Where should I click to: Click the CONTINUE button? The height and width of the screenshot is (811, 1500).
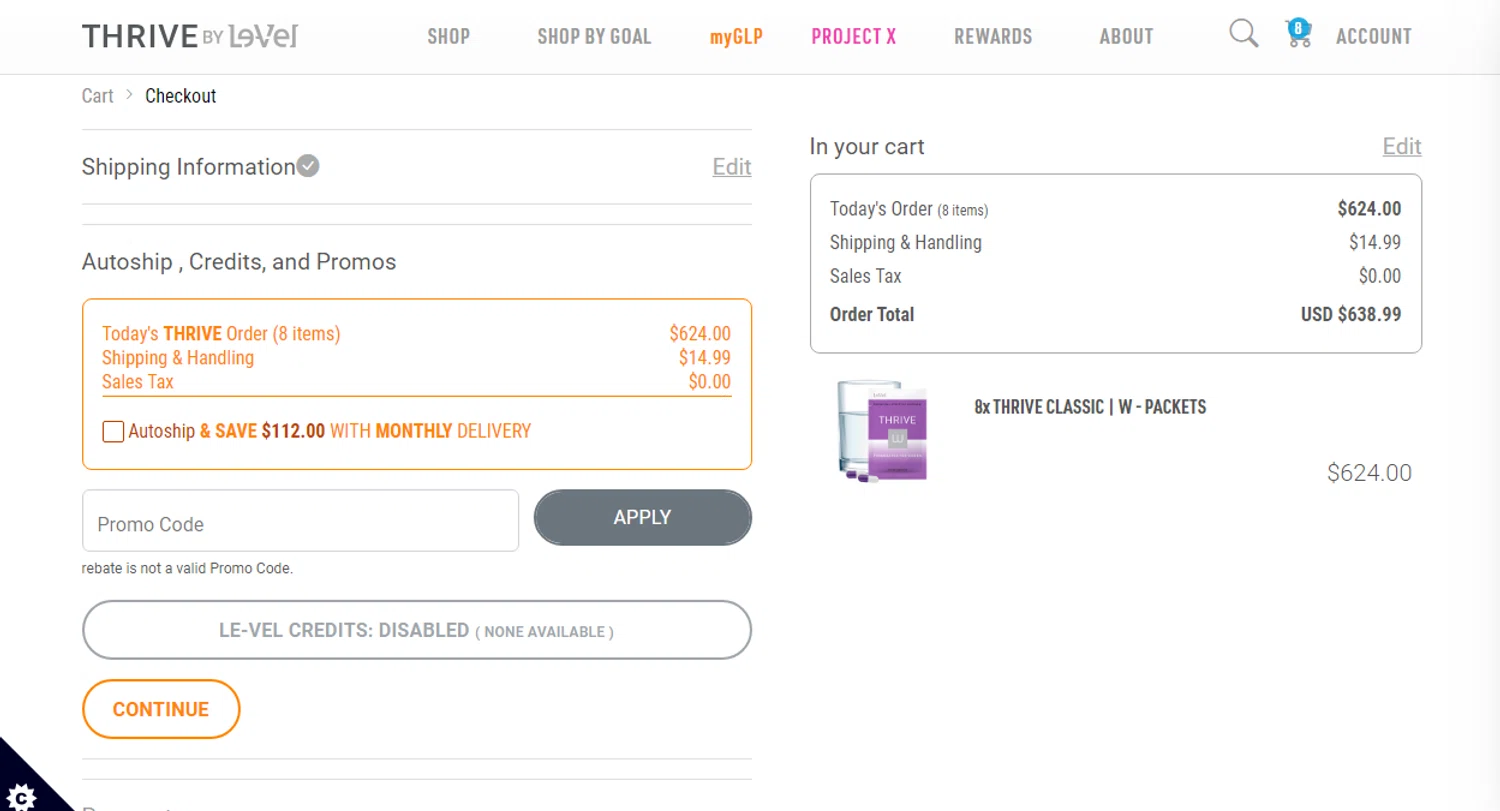coord(161,709)
